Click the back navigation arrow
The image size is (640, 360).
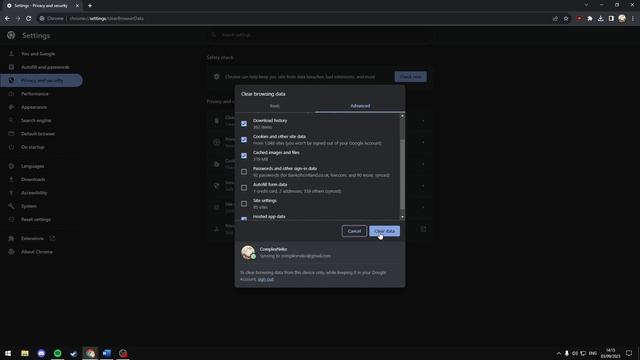click(x=7, y=18)
